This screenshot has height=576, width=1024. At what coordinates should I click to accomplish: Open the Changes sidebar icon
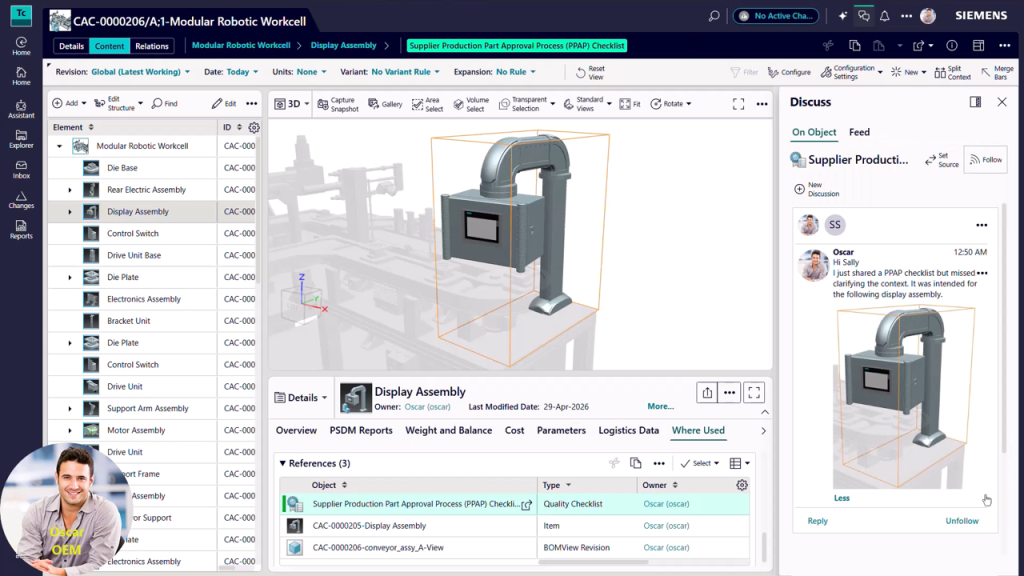(x=21, y=200)
